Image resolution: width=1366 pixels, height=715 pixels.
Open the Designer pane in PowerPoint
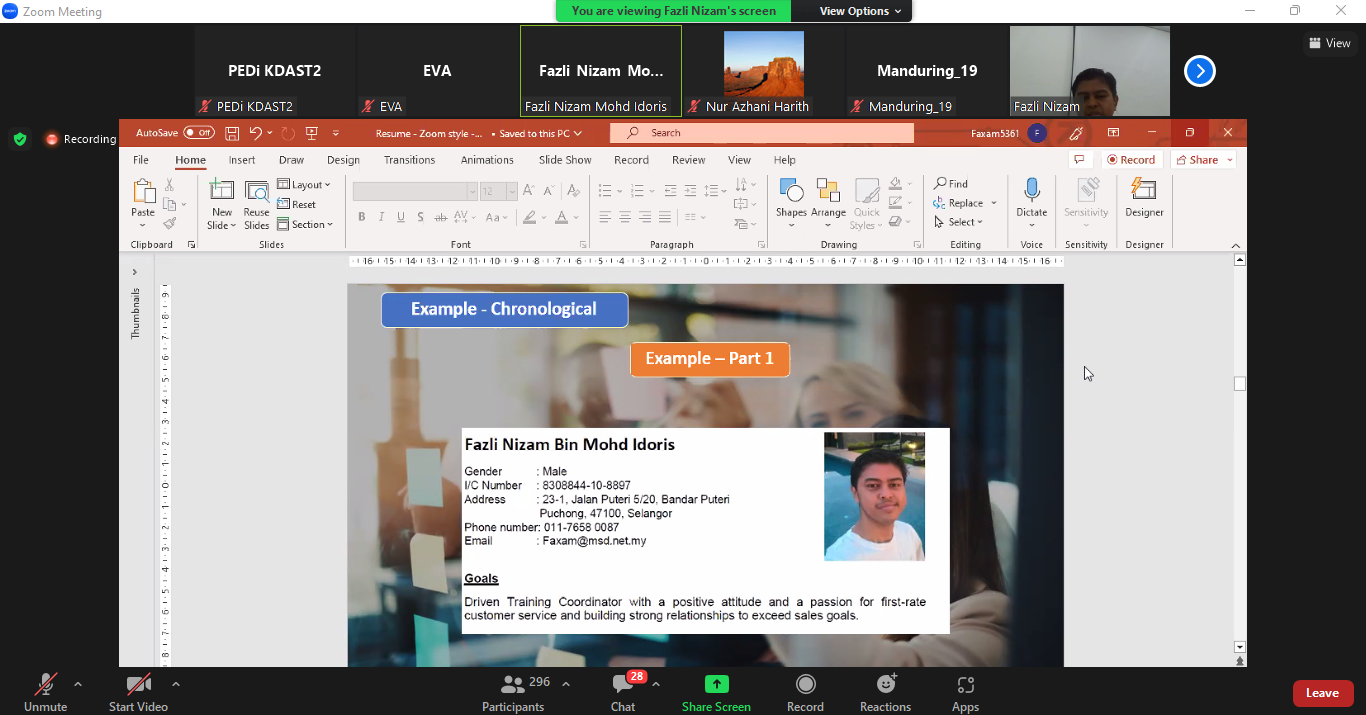coord(1144,190)
